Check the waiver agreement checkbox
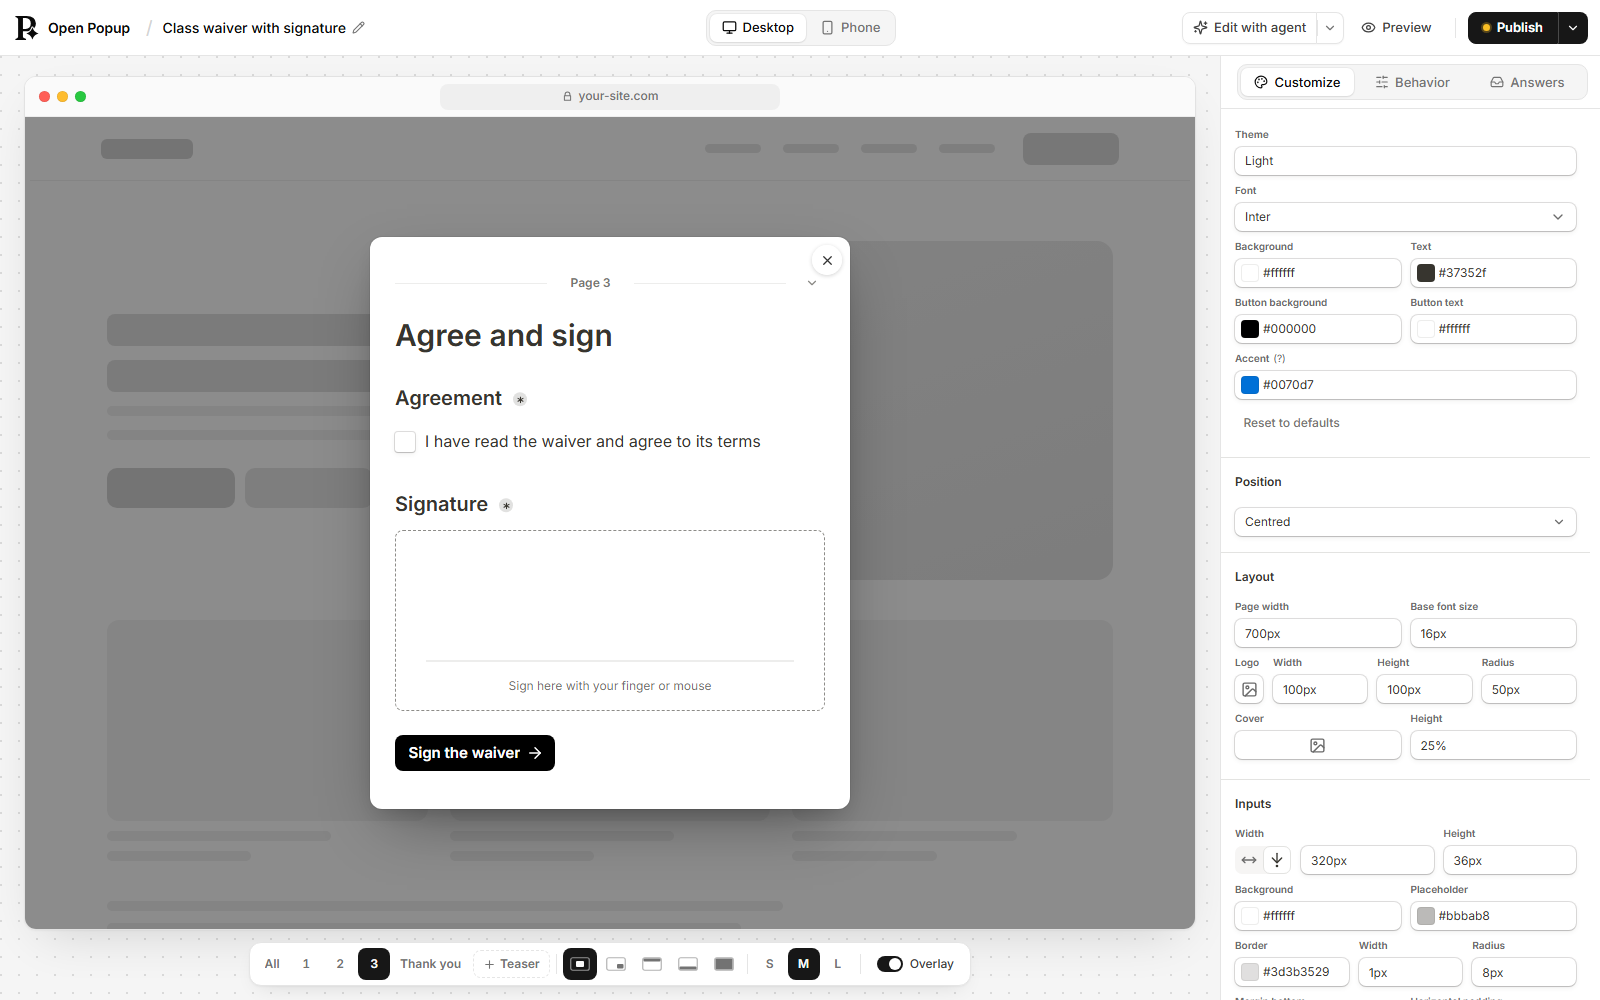1600x1000 pixels. tap(405, 442)
